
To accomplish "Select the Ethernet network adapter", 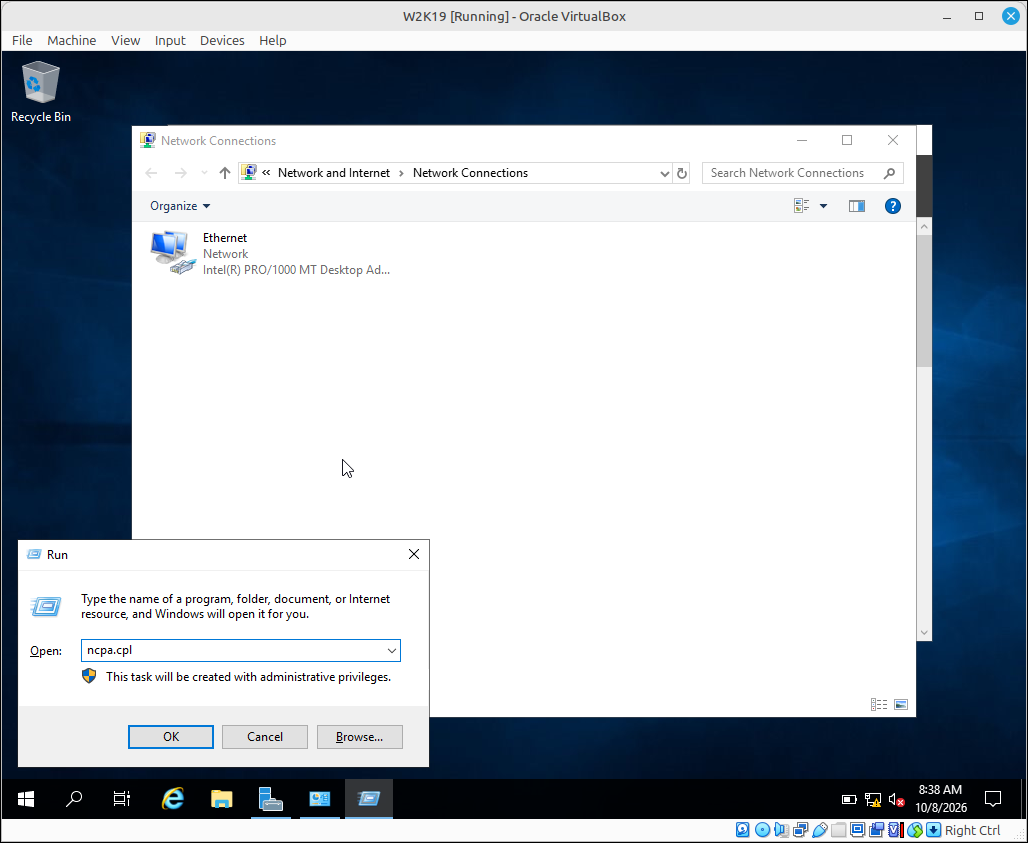I will (270, 254).
